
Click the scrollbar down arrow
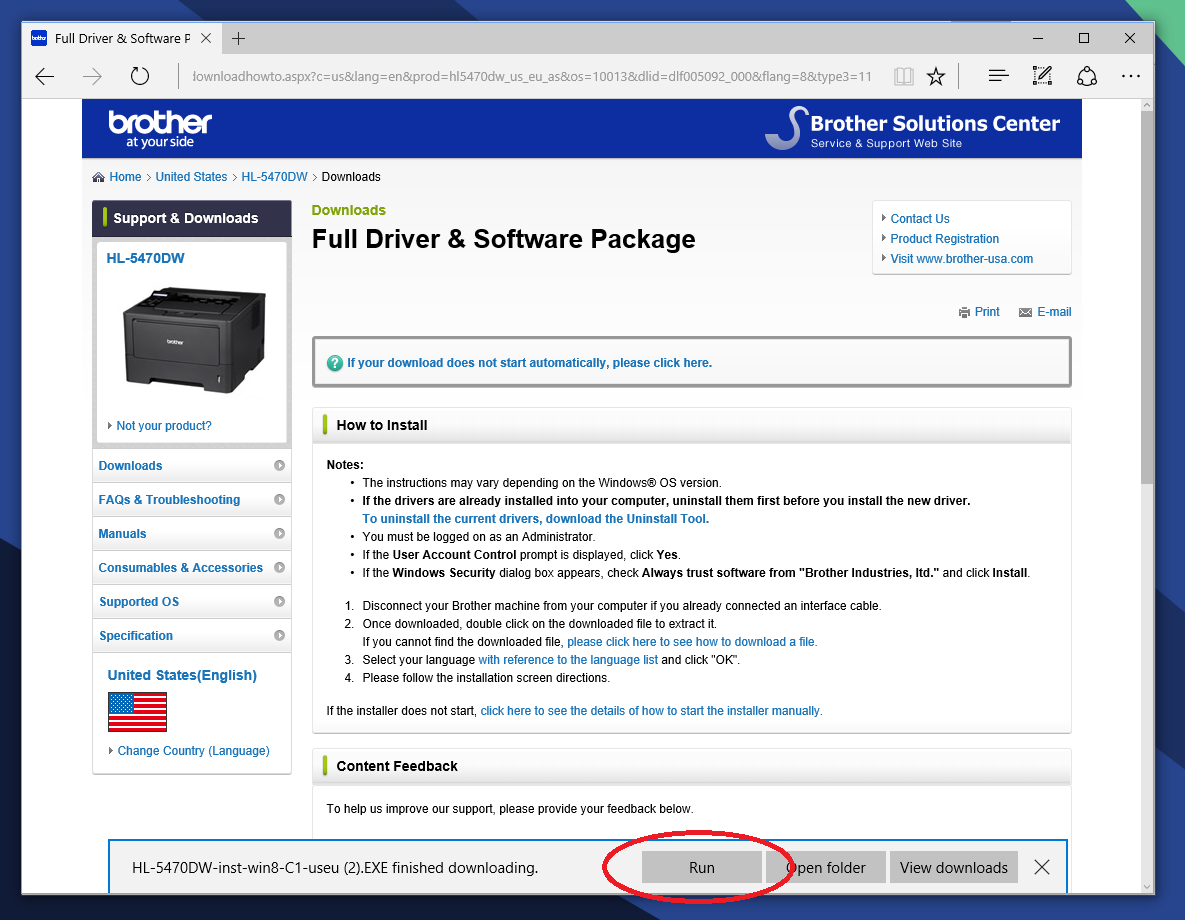click(1147, 887)
